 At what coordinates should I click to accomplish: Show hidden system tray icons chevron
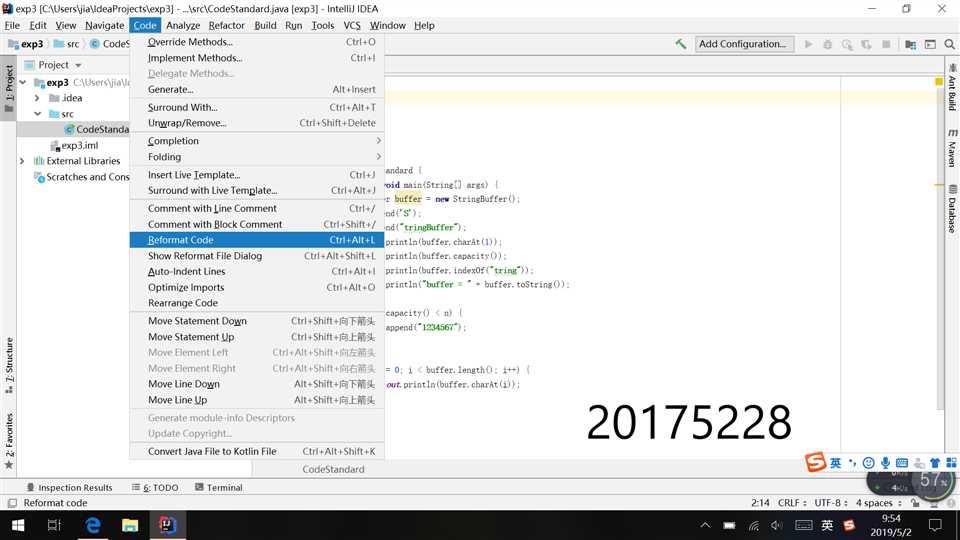[x=705, y=525]
